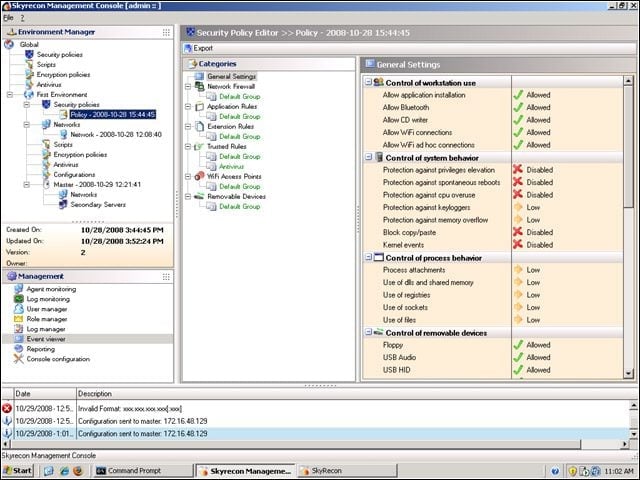Click the Export button

pyautogui.click(x=198, y=48)
